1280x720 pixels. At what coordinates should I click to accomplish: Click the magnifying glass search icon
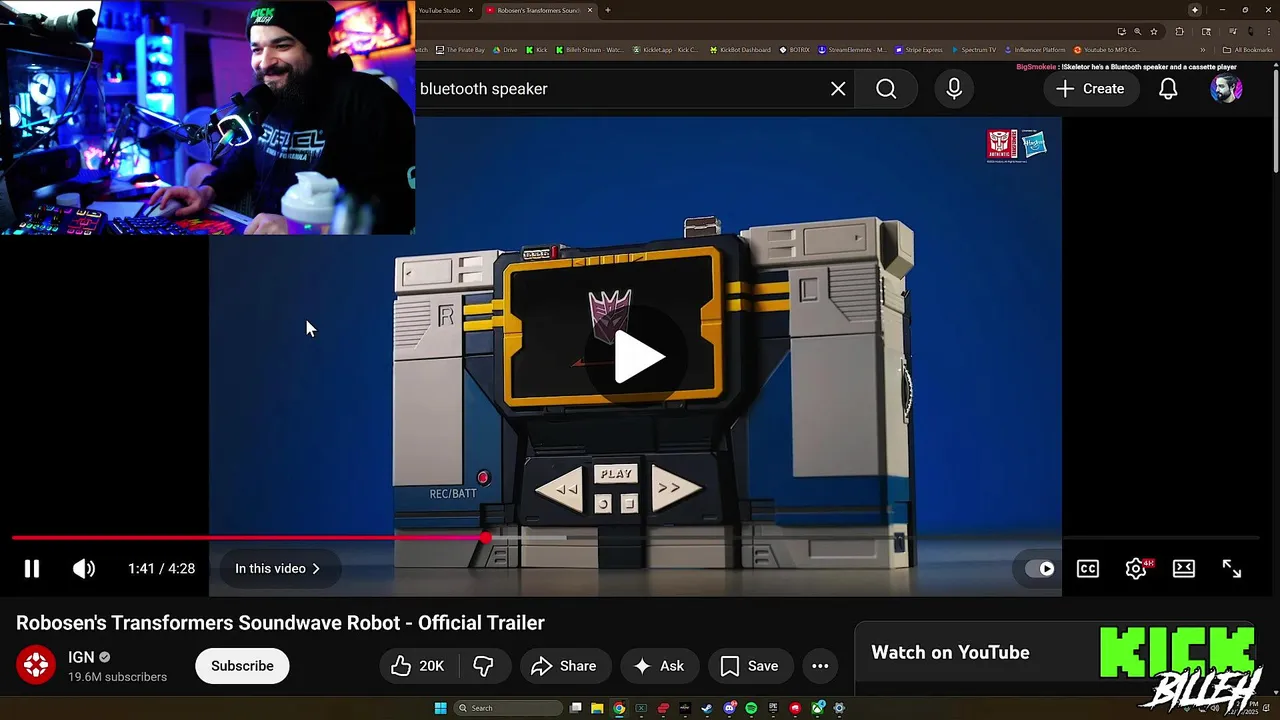click(x=886, y=89)
